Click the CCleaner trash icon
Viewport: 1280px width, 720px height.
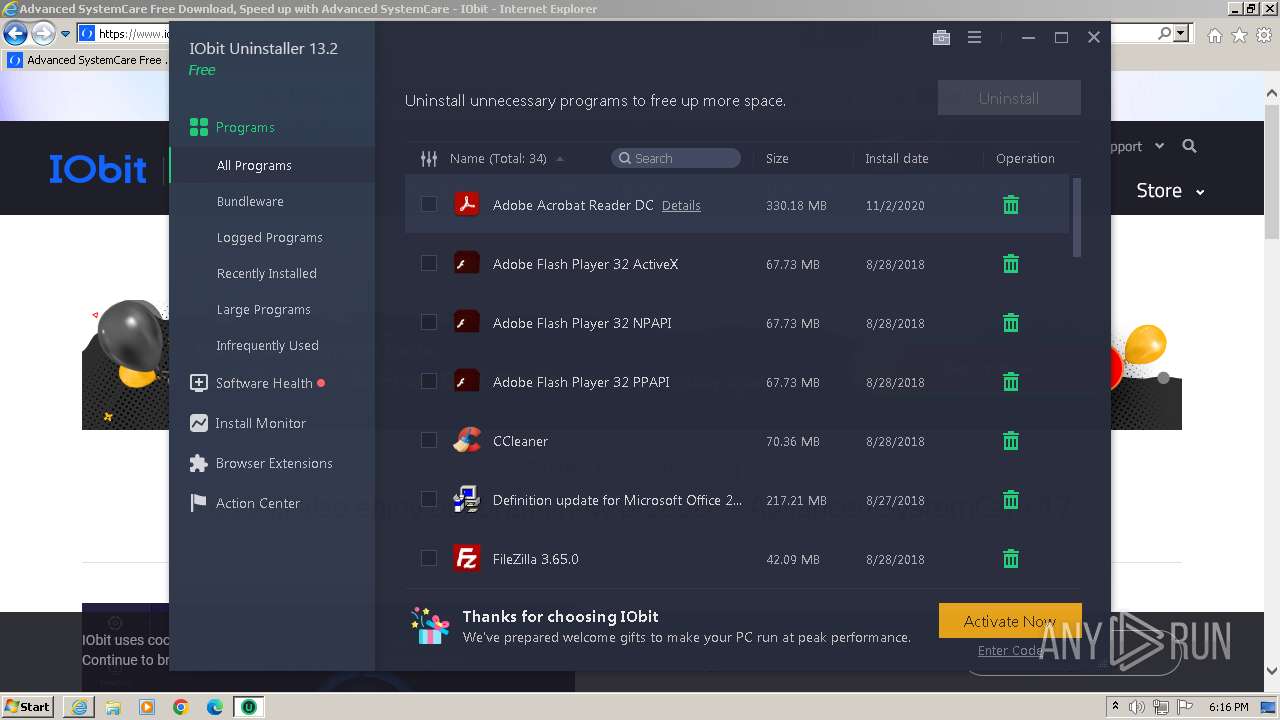tap(1011, 441)
